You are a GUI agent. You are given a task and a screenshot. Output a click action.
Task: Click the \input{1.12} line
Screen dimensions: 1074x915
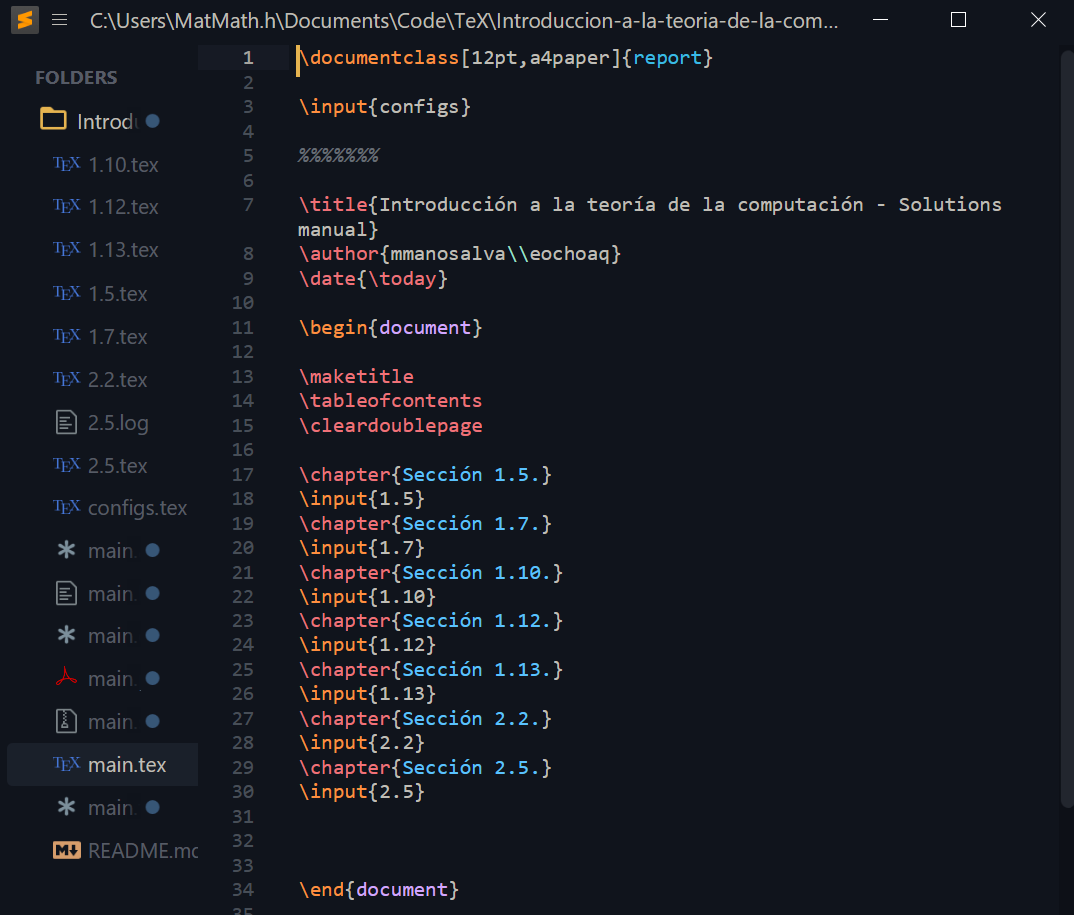(366, 644)
